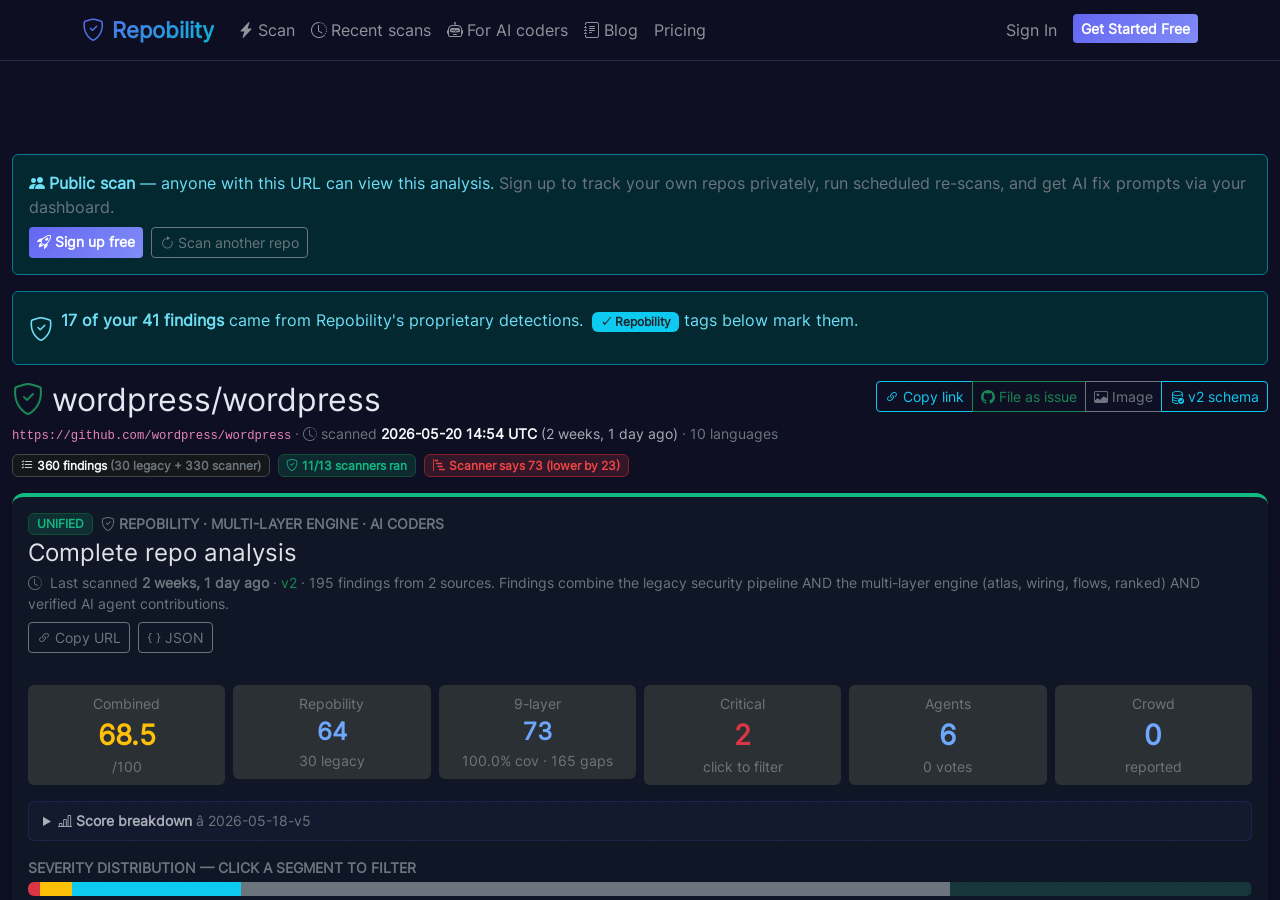Click Sign In link

(1031, 30)
